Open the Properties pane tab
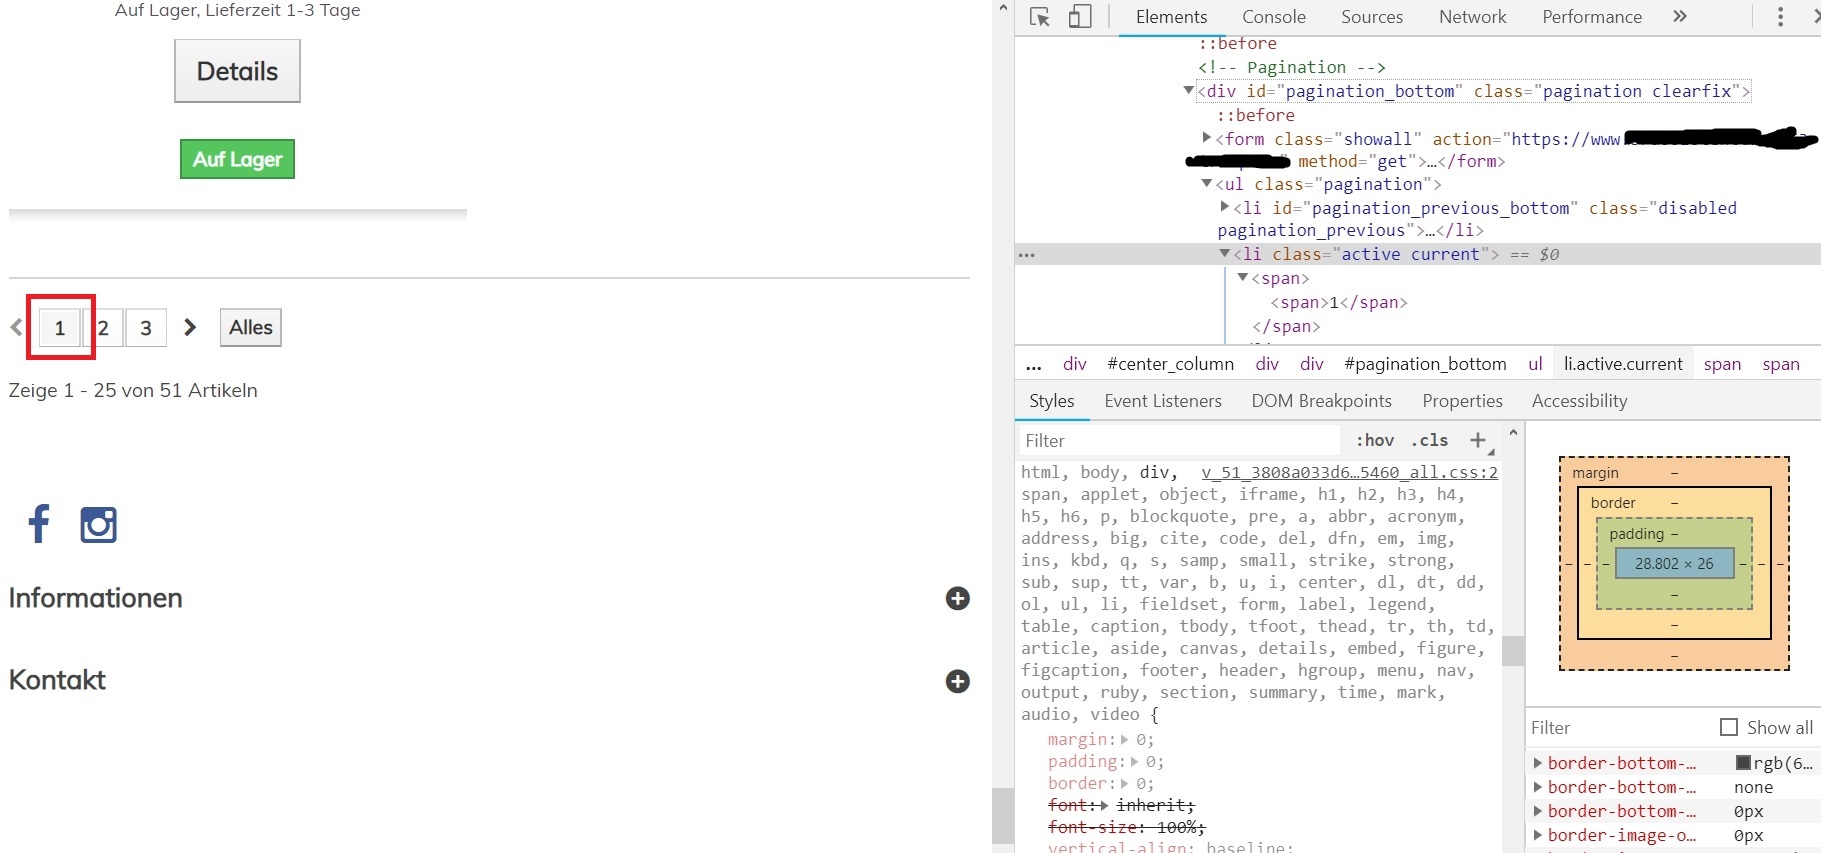The height and width of the screenshot is (853, 1821). click(x=1462, y=401)
